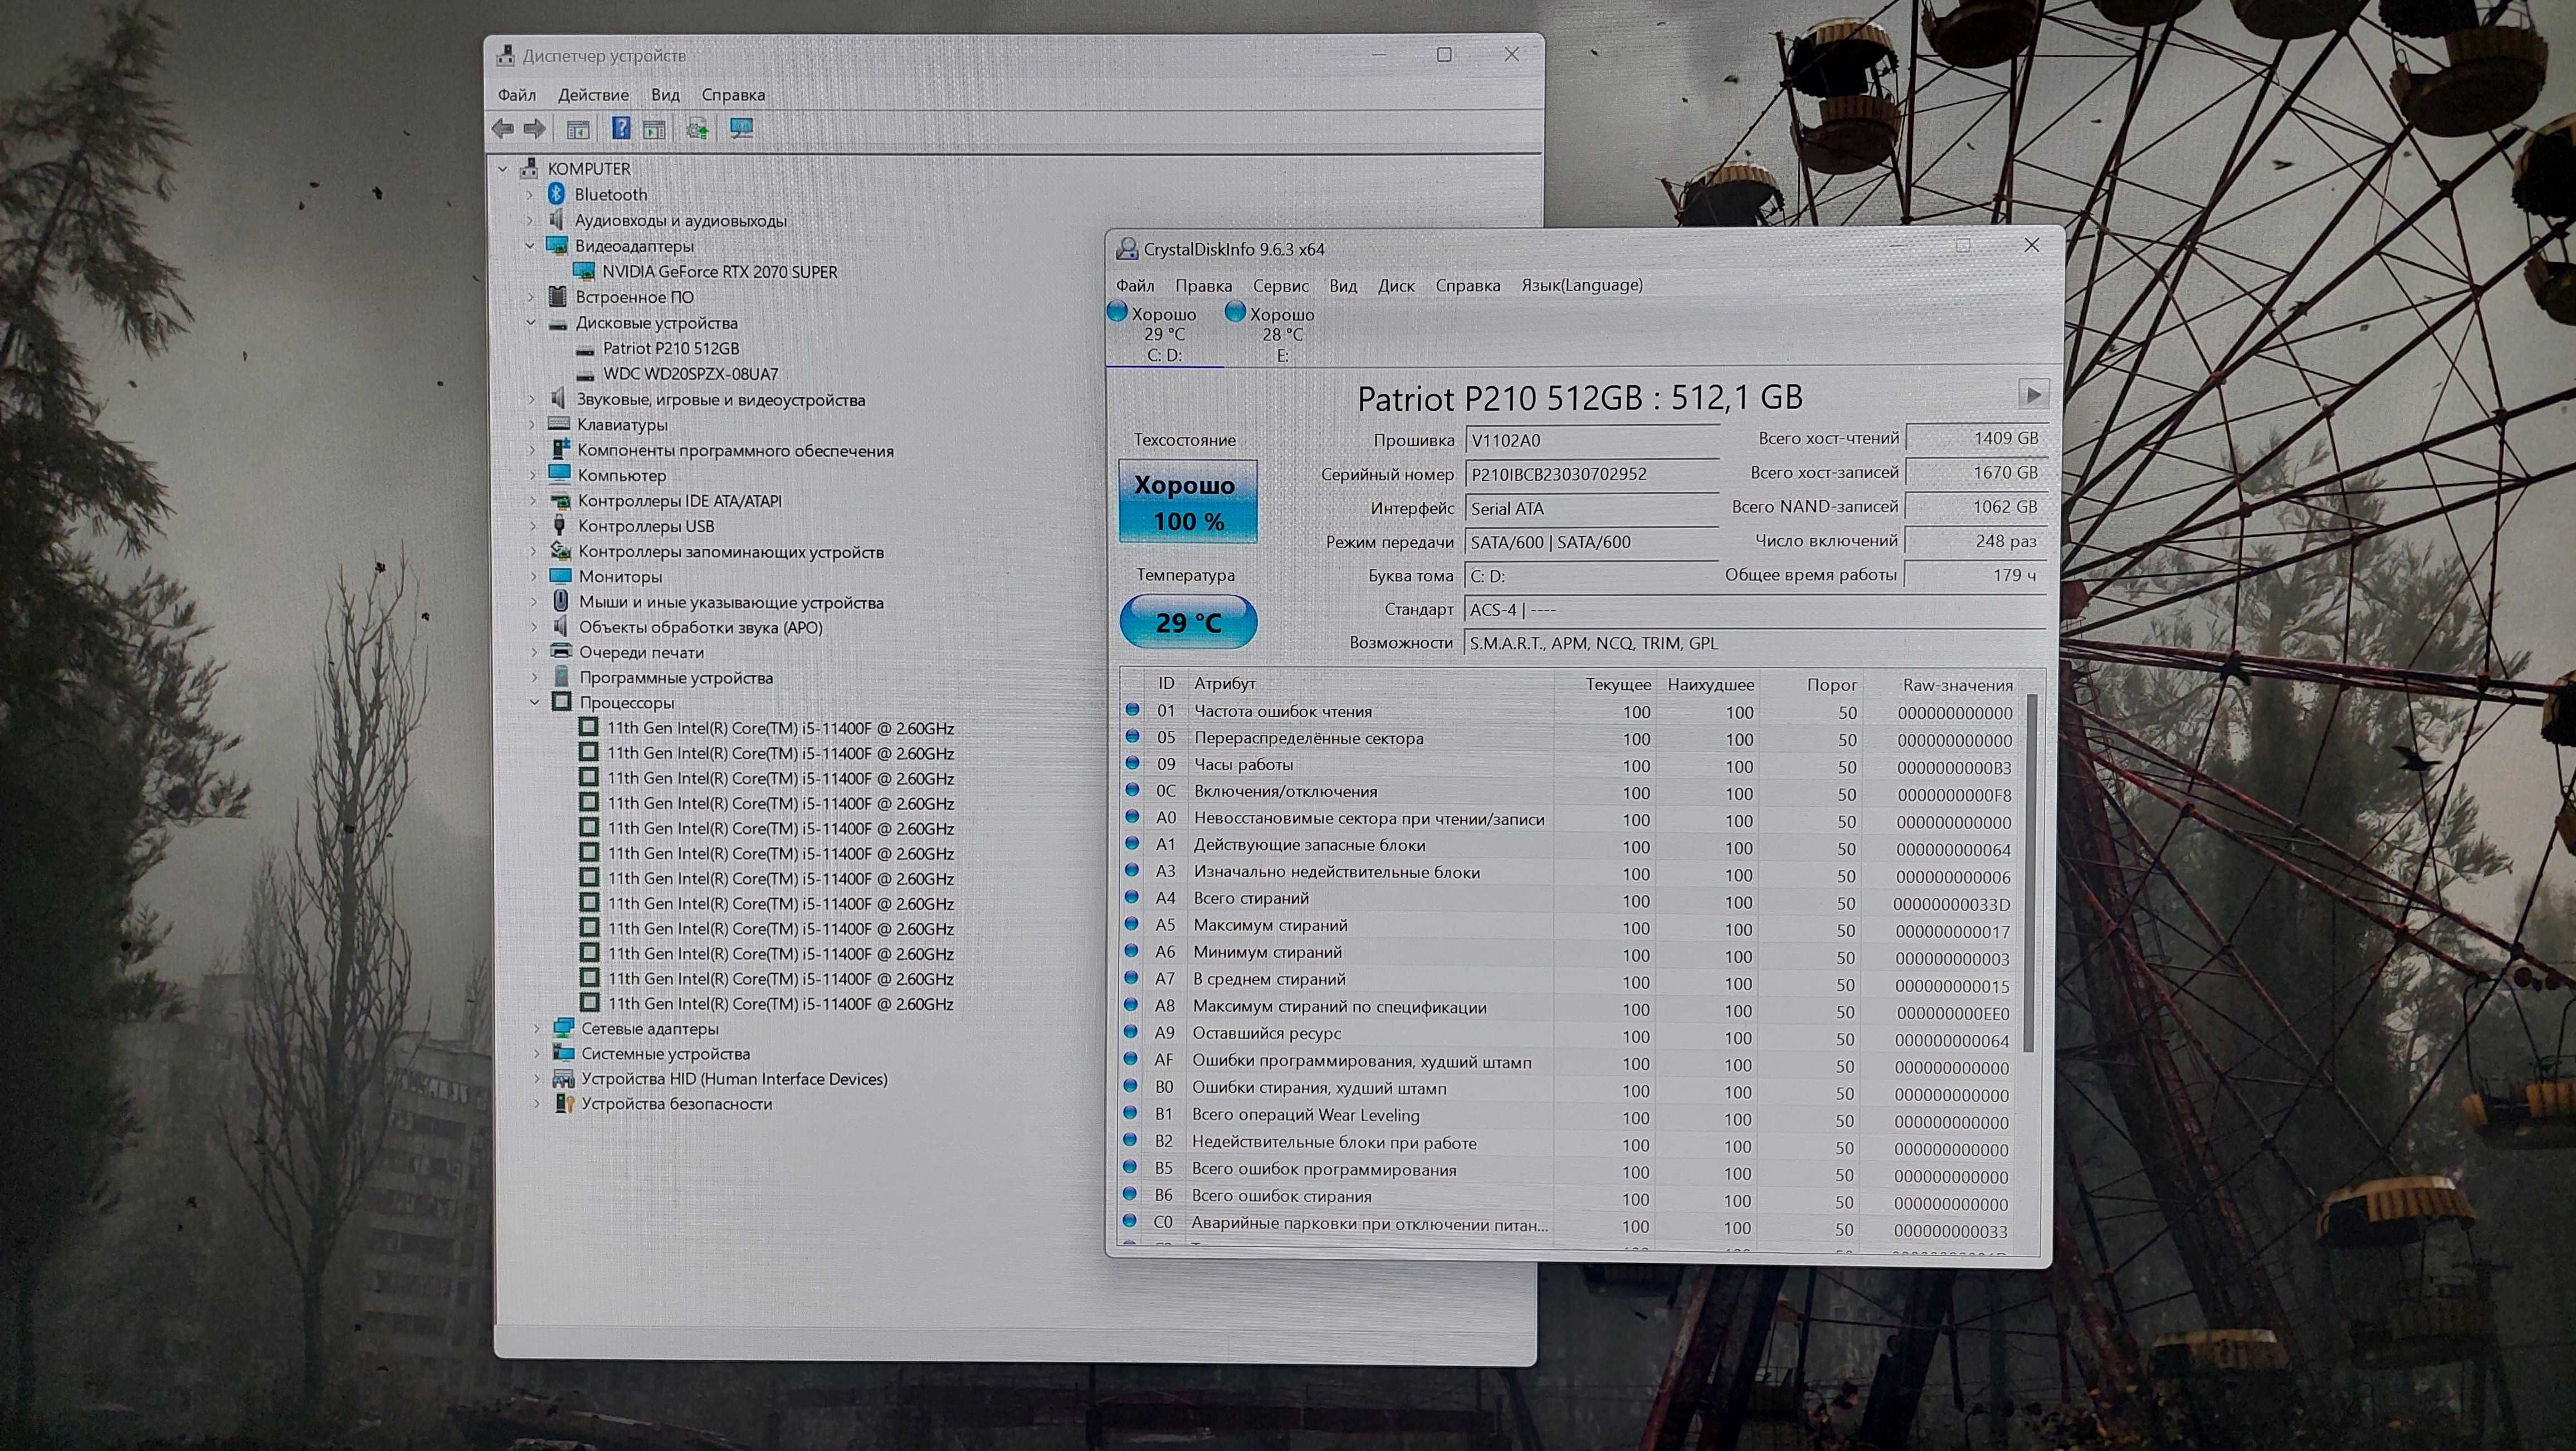Viewport: 2576px width, 1451px height.
Task: Click the Raw-значения column header
Action: click(1957, 685)
